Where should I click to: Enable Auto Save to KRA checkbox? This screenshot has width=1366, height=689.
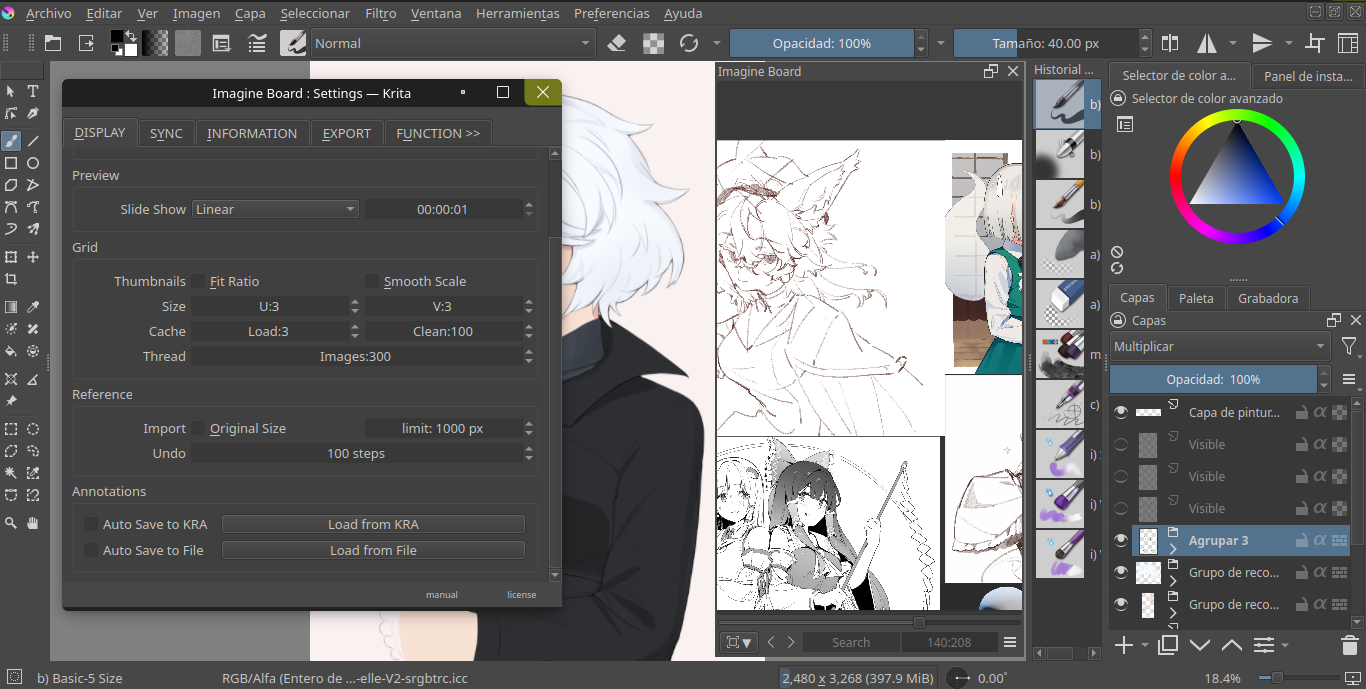pyautogui.click(x=91, y=524)
